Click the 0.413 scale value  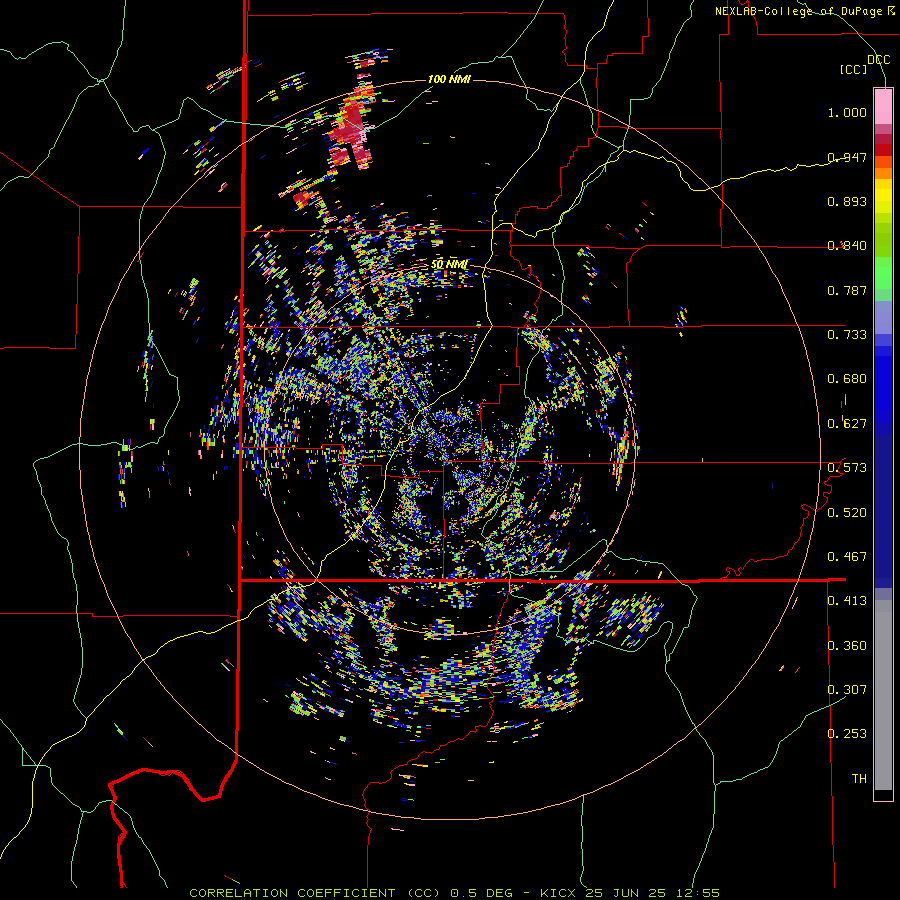tap(847, 601)
